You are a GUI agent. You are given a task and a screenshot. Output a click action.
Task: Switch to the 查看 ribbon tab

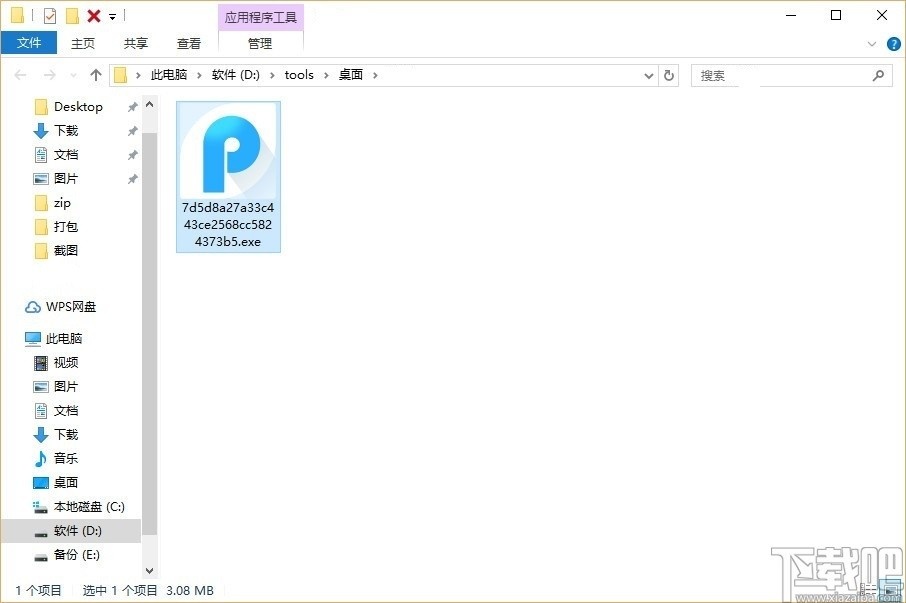[x=189, y=43]
